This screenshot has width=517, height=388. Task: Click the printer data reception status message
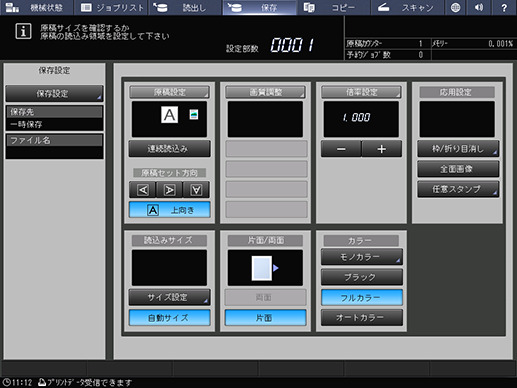[x=85, y=382]
